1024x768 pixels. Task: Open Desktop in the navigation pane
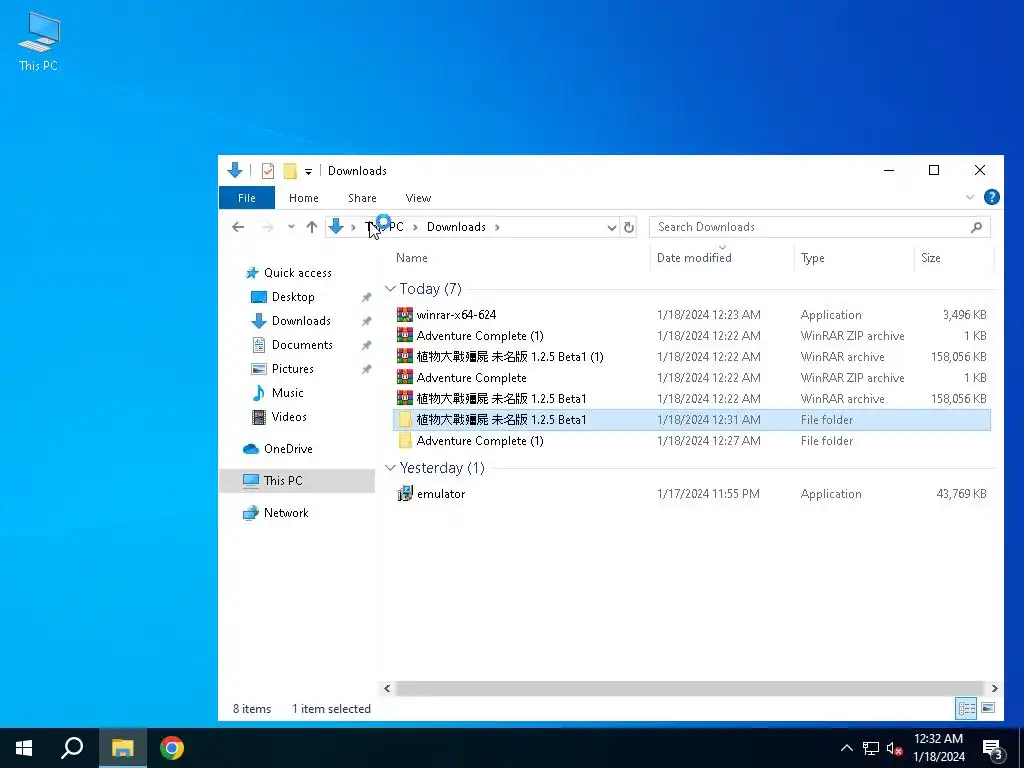[x=293, y=296]
